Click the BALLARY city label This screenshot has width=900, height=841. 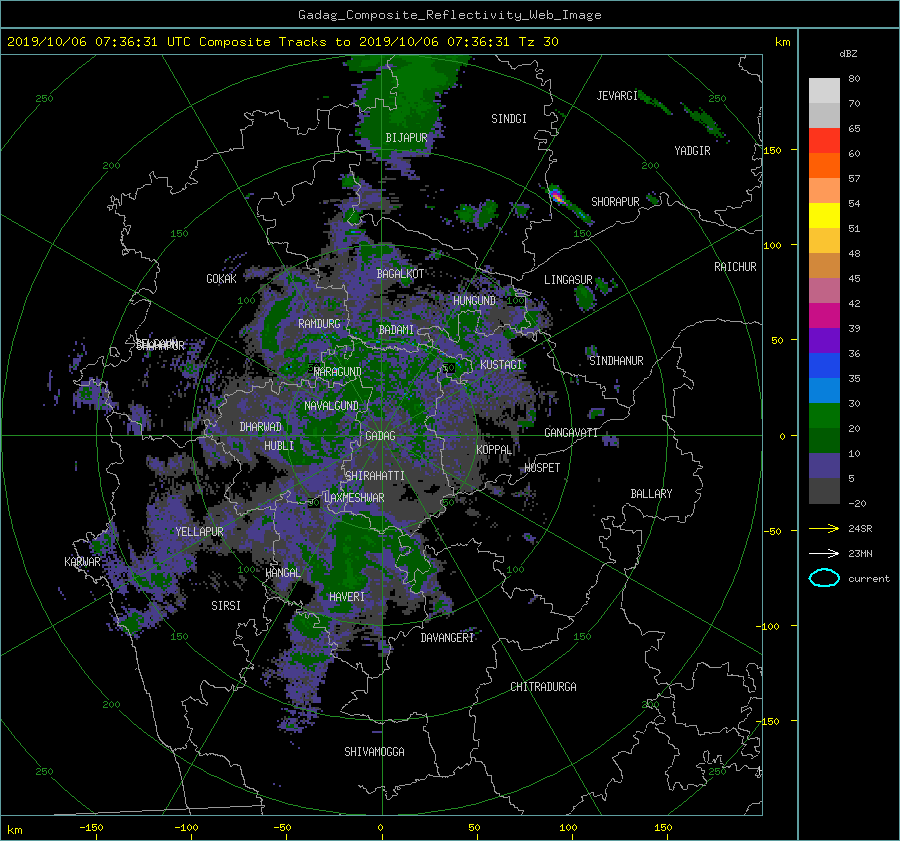[651, 494]
